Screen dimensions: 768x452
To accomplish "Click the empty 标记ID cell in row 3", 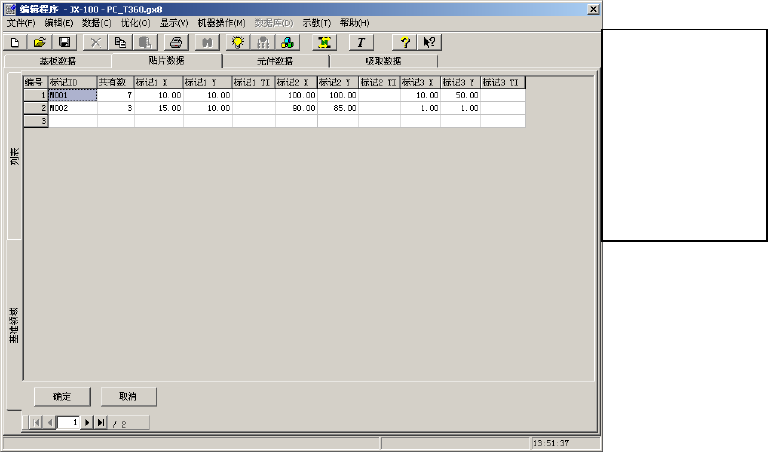I will pos(72,121).
